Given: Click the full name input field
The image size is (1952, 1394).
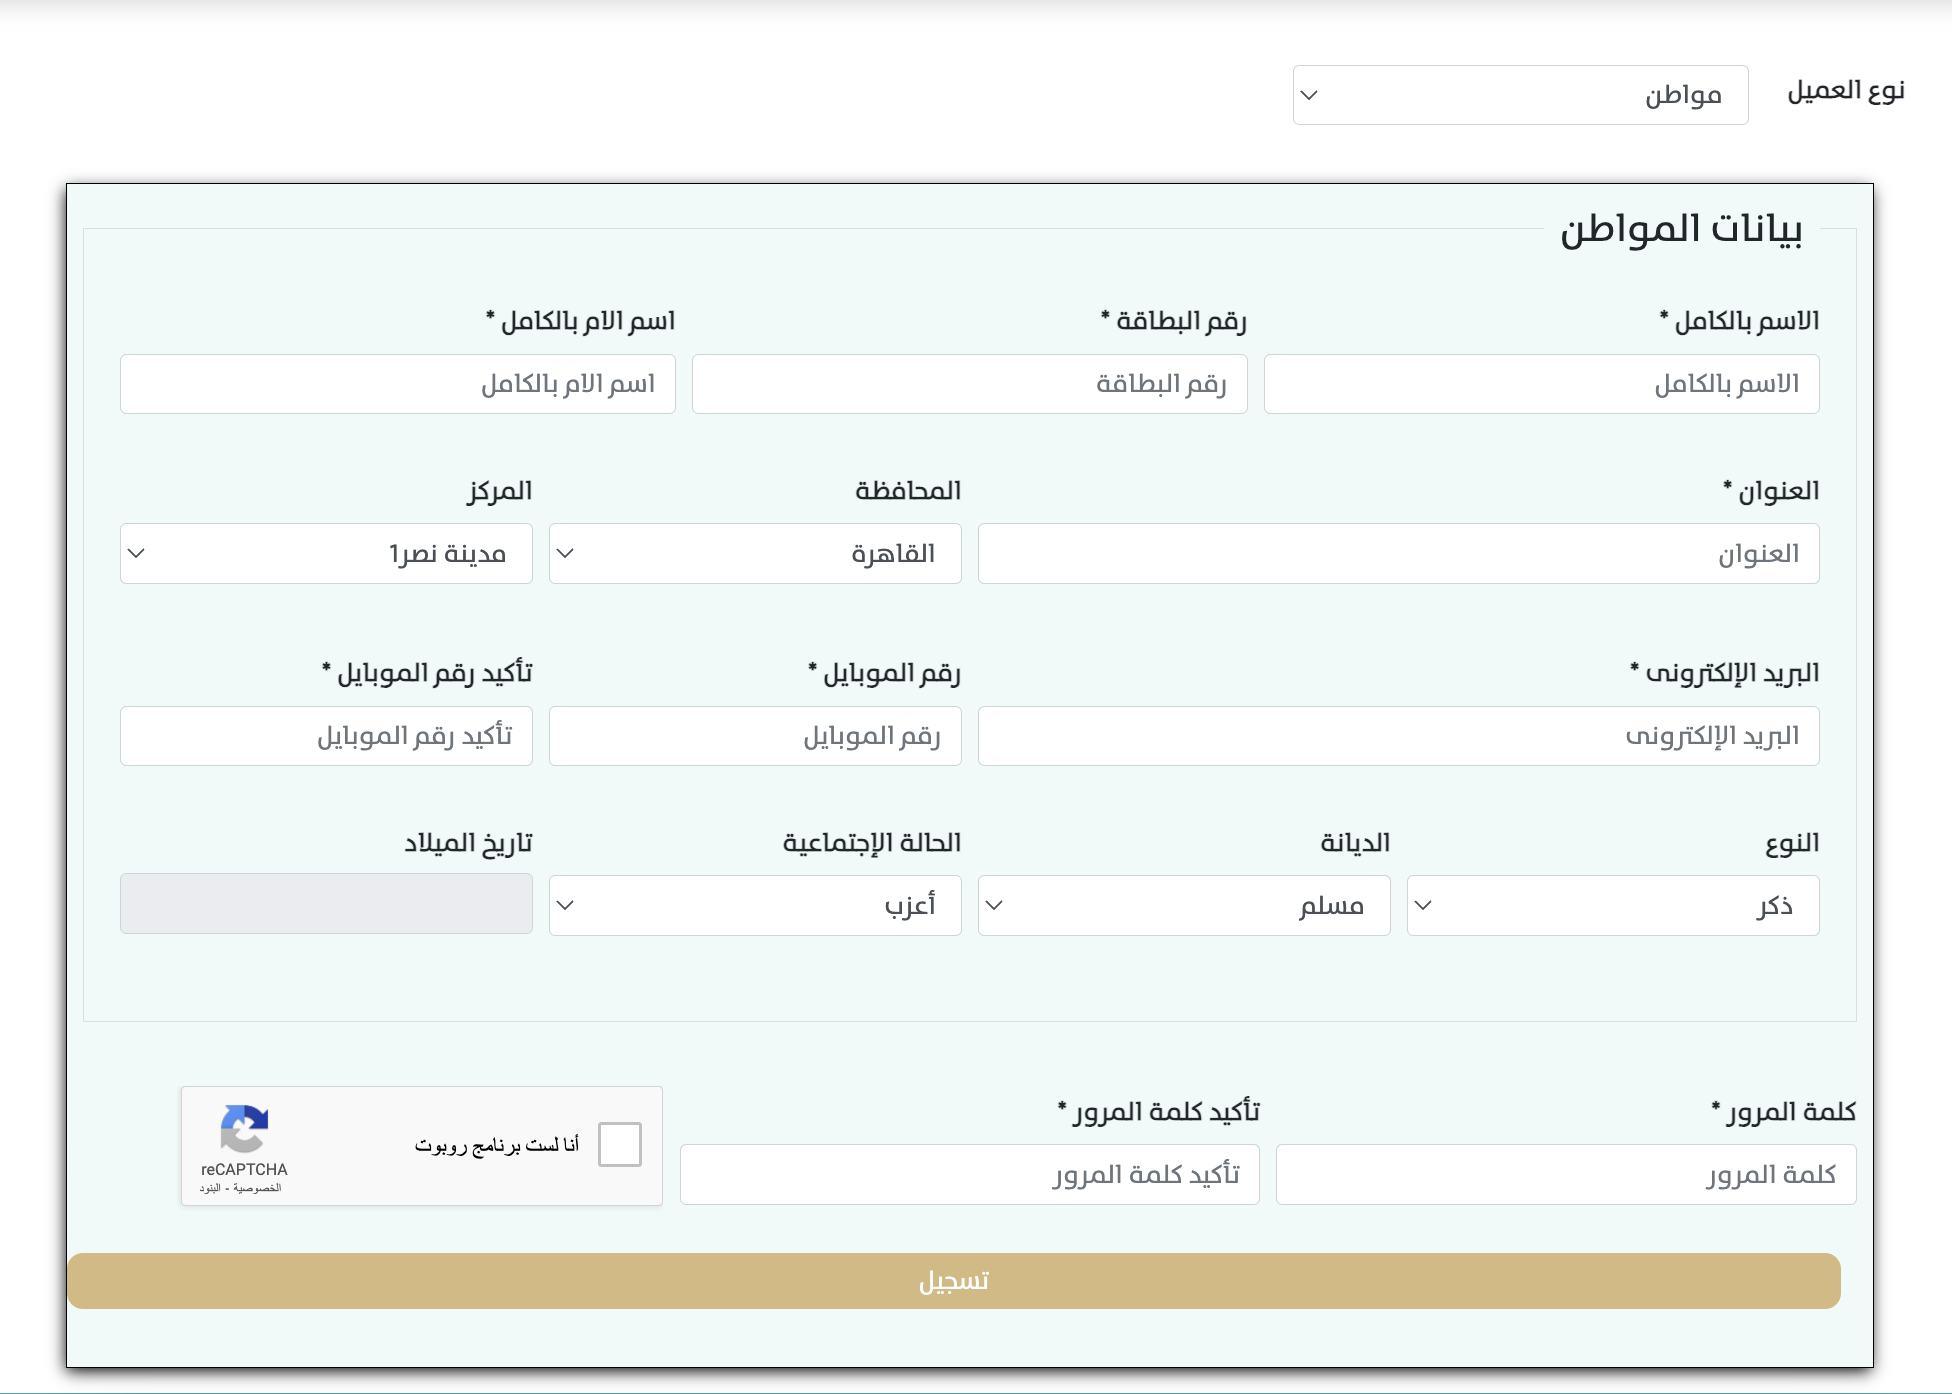Looking at the screenshot, I should pos(1540,384).
